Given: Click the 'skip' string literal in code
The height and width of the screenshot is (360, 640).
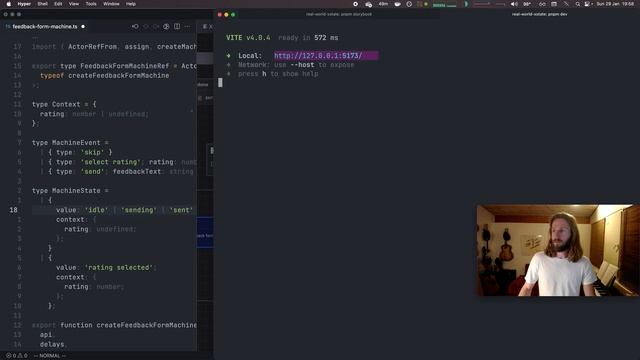Looking at the screenshot, I should coord(92,152).
